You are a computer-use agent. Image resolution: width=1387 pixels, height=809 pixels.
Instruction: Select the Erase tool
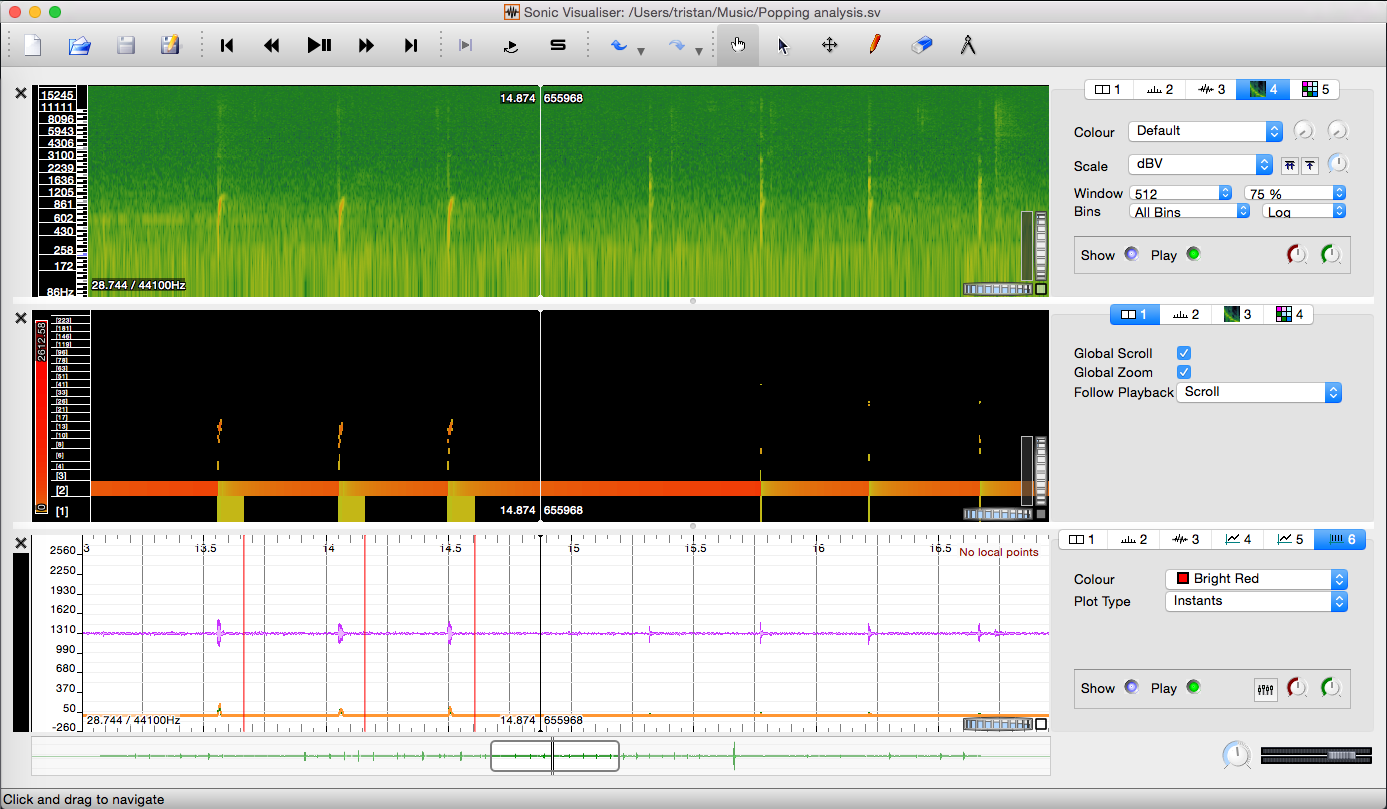[x=921, y=45]
